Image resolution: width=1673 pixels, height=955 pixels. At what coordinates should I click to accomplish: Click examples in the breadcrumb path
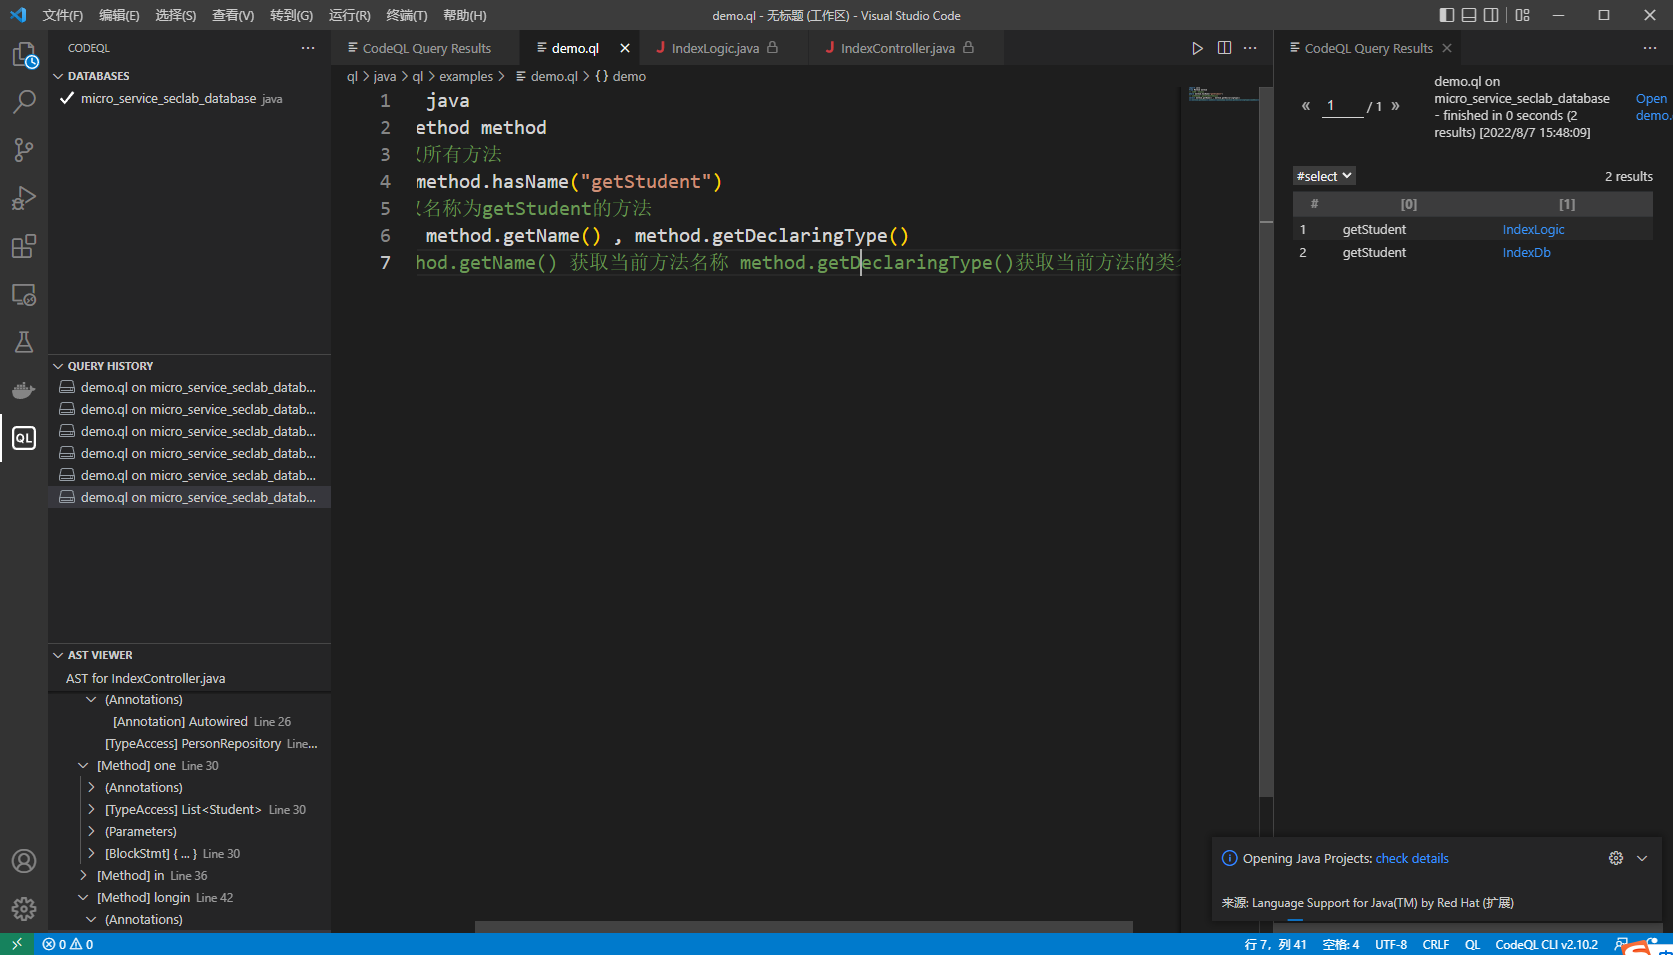tap(466, 76)
